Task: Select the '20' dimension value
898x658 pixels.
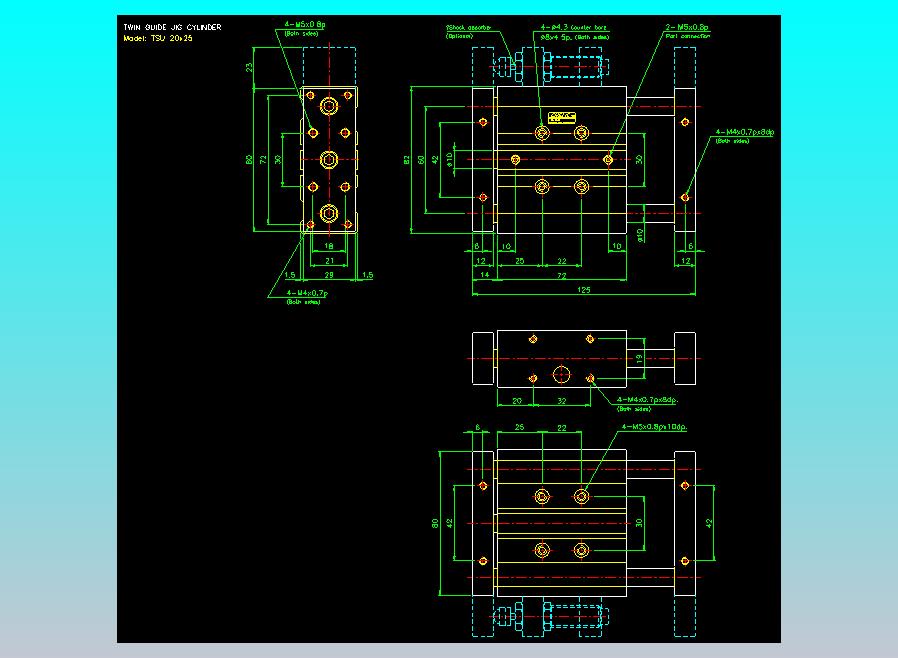Action: pyautogui.click(x=517, y=401)
